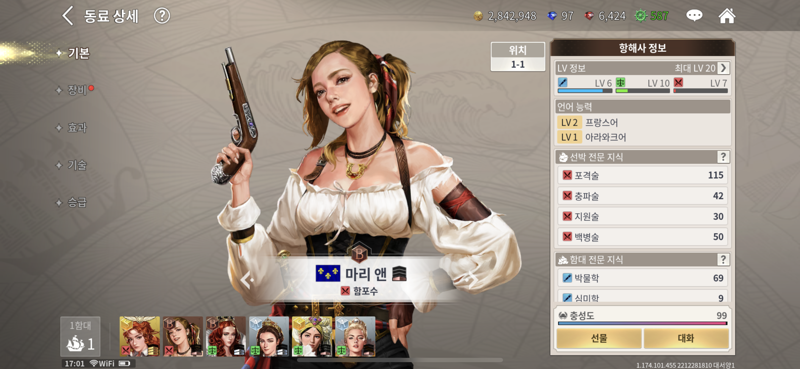The height and width of the screenshot is (369, 800).
Task: Tap the gold coin currency icon
Action: point(478,16)
